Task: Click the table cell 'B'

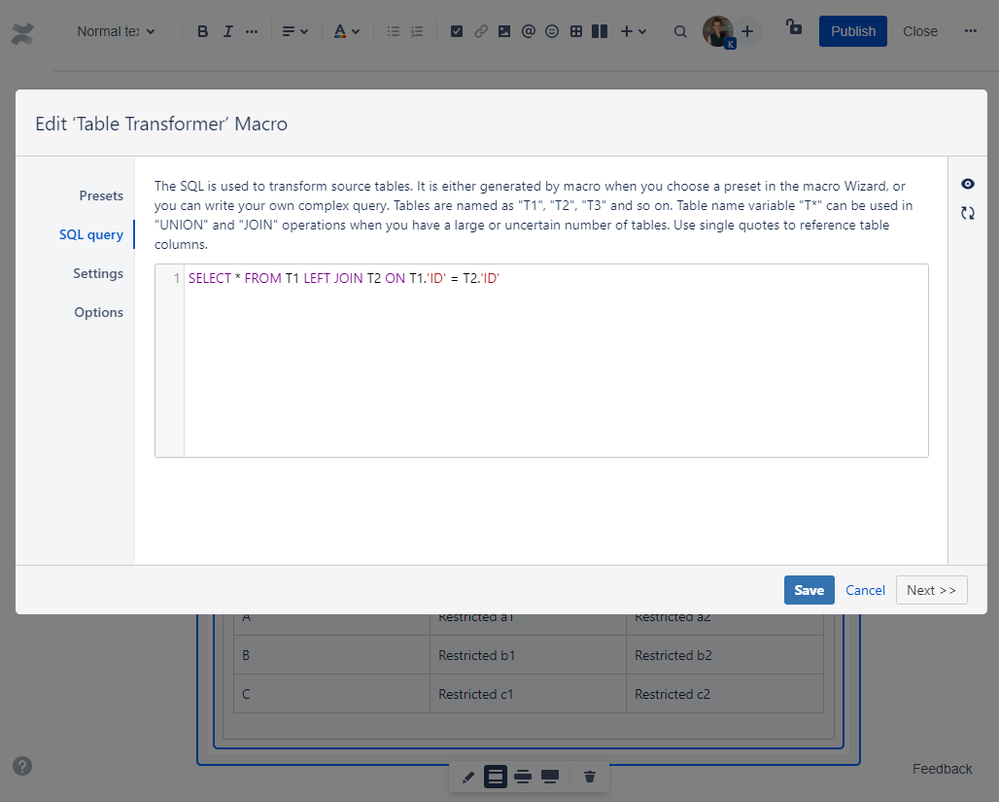Action: pos(331,655)
